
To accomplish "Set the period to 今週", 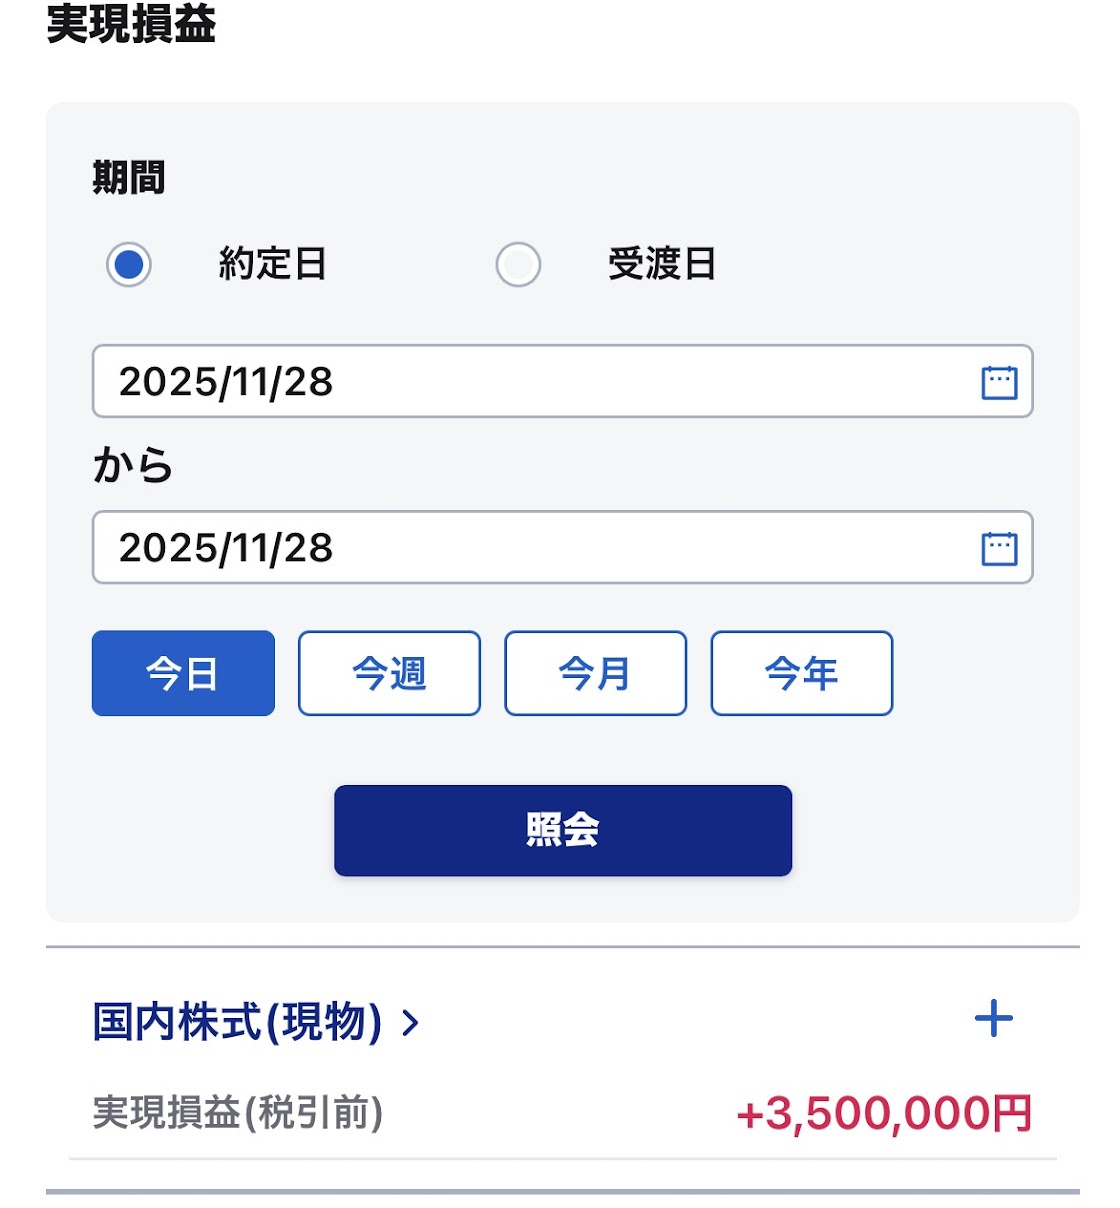I will 389,673.
